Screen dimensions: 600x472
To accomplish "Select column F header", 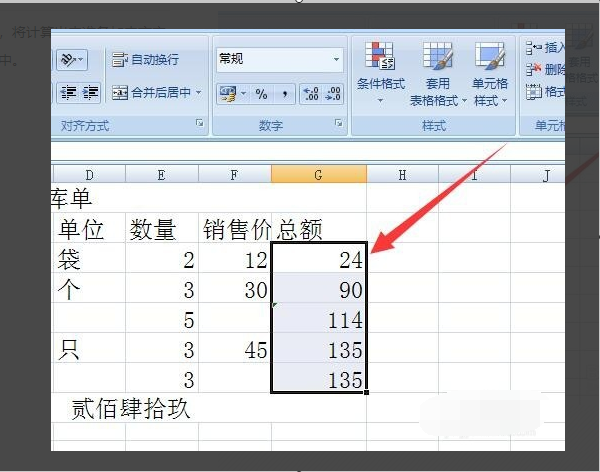I will tap(234, 175).
